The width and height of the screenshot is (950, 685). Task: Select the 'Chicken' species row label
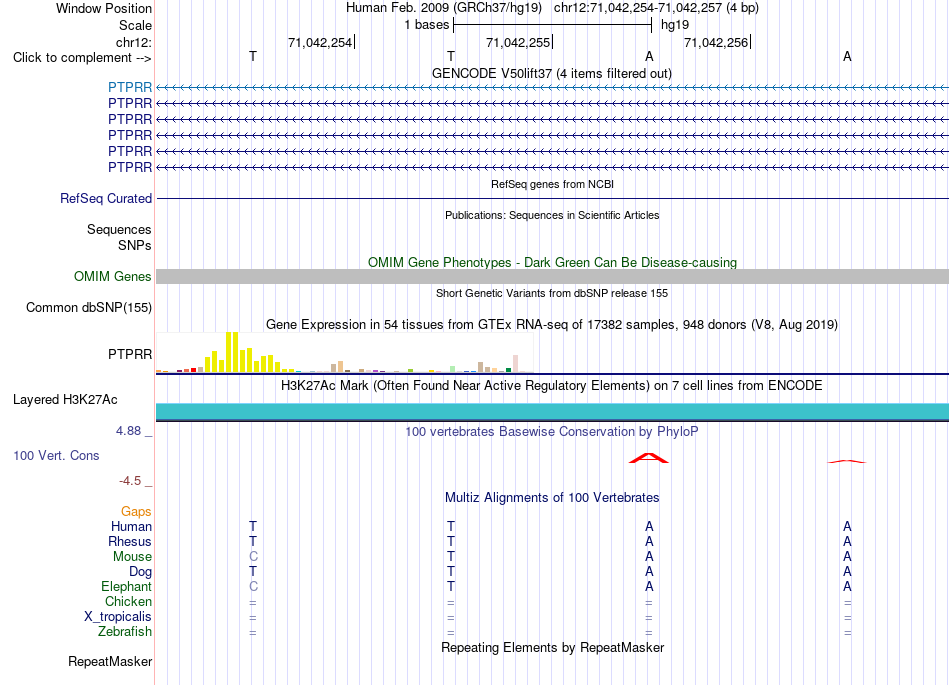128,601
